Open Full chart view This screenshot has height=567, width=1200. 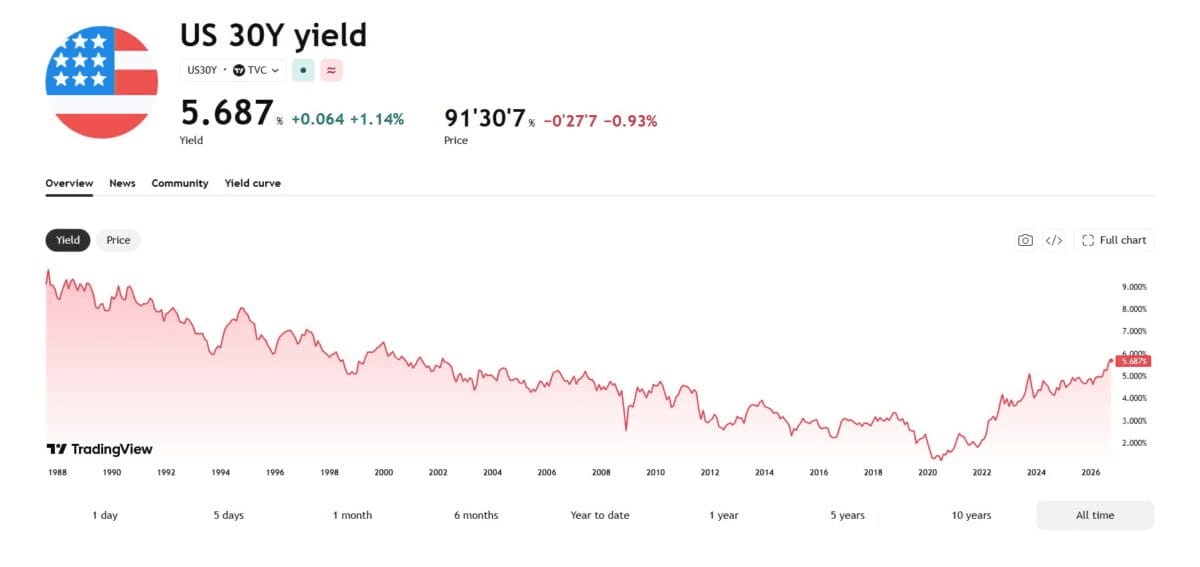(x=1114, y=240)
